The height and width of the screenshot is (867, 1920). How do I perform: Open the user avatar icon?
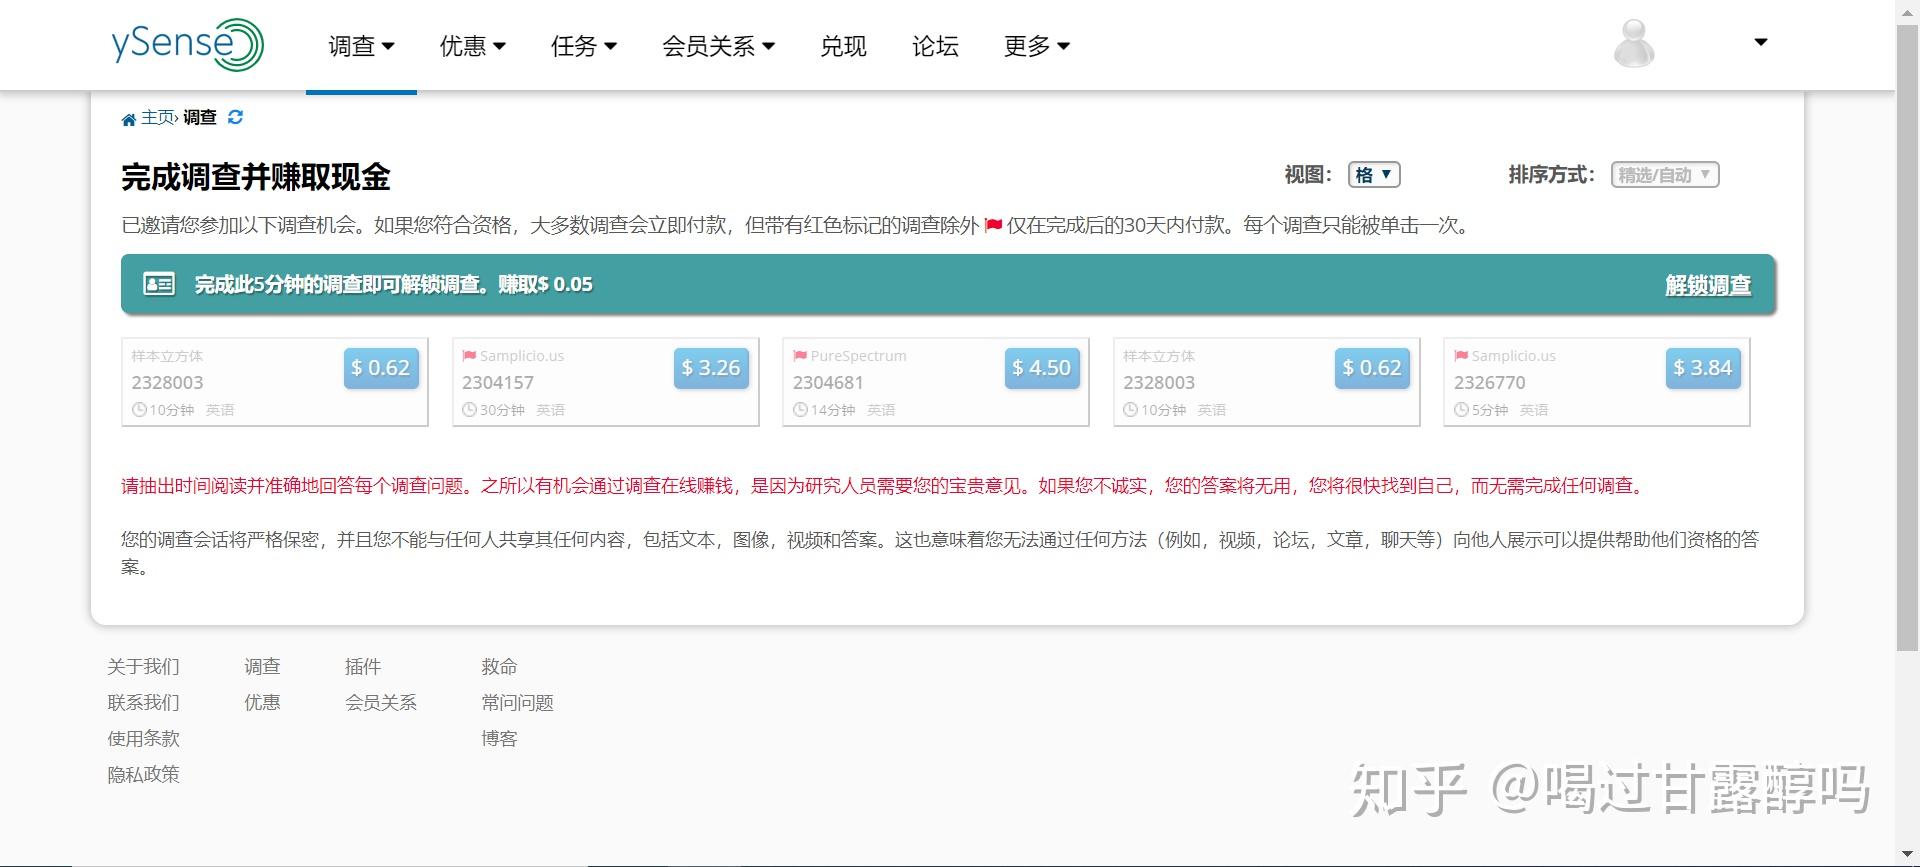pyautogui.click(x=1634, y=44)
